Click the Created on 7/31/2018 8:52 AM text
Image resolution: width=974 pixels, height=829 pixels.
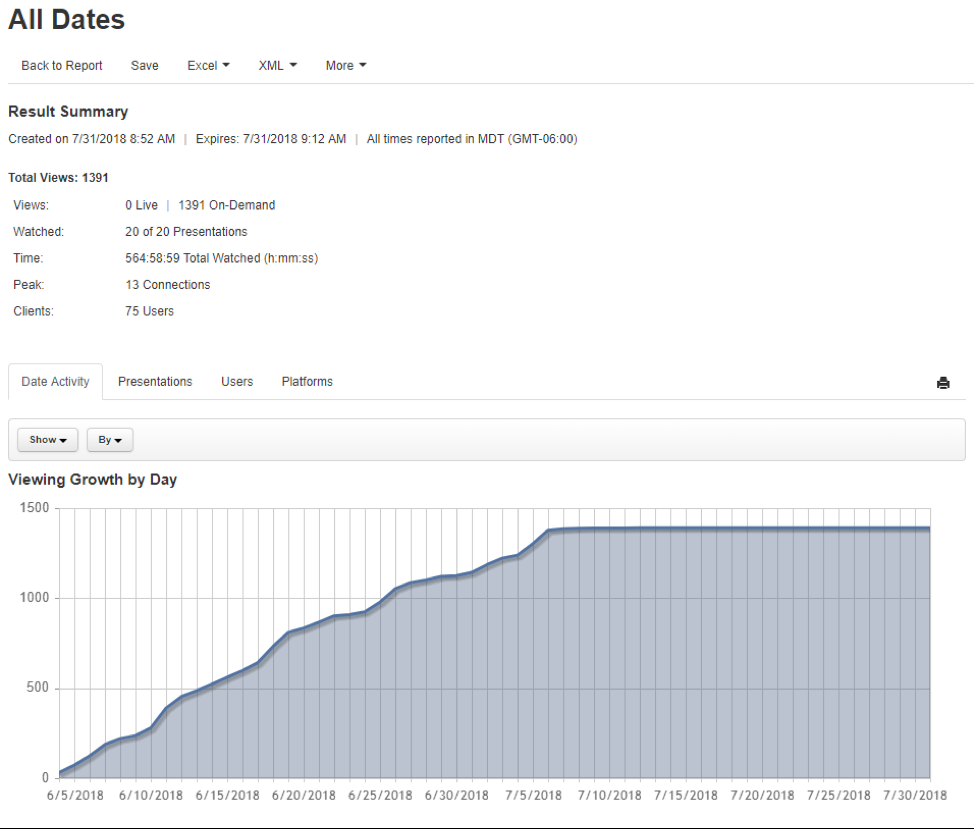click(91, 139)
